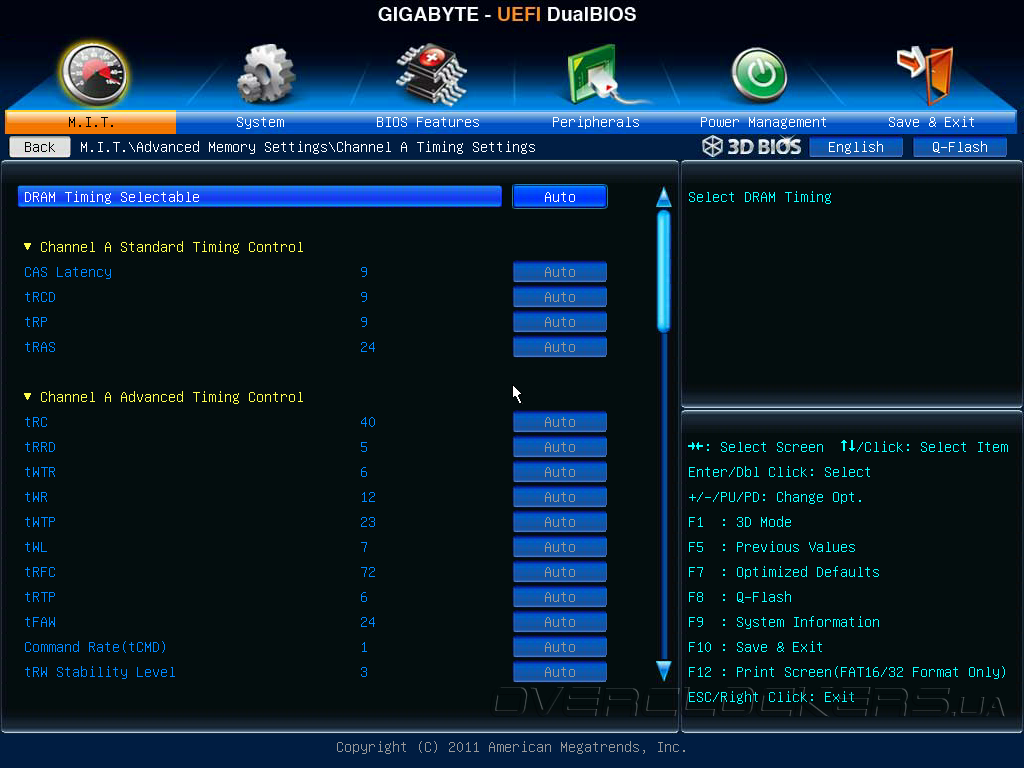Open the System gears icon
Screen dimensions: 1024x768
[266, 74]
